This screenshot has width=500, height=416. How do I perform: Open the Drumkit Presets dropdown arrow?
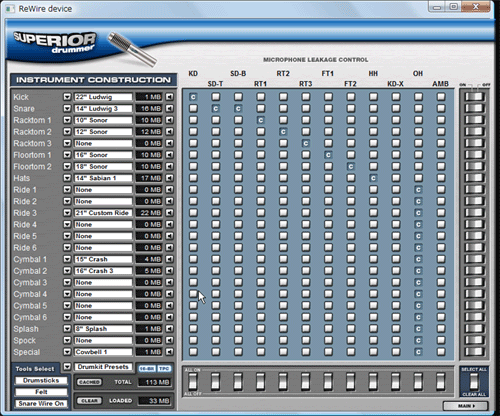[67, 367]
